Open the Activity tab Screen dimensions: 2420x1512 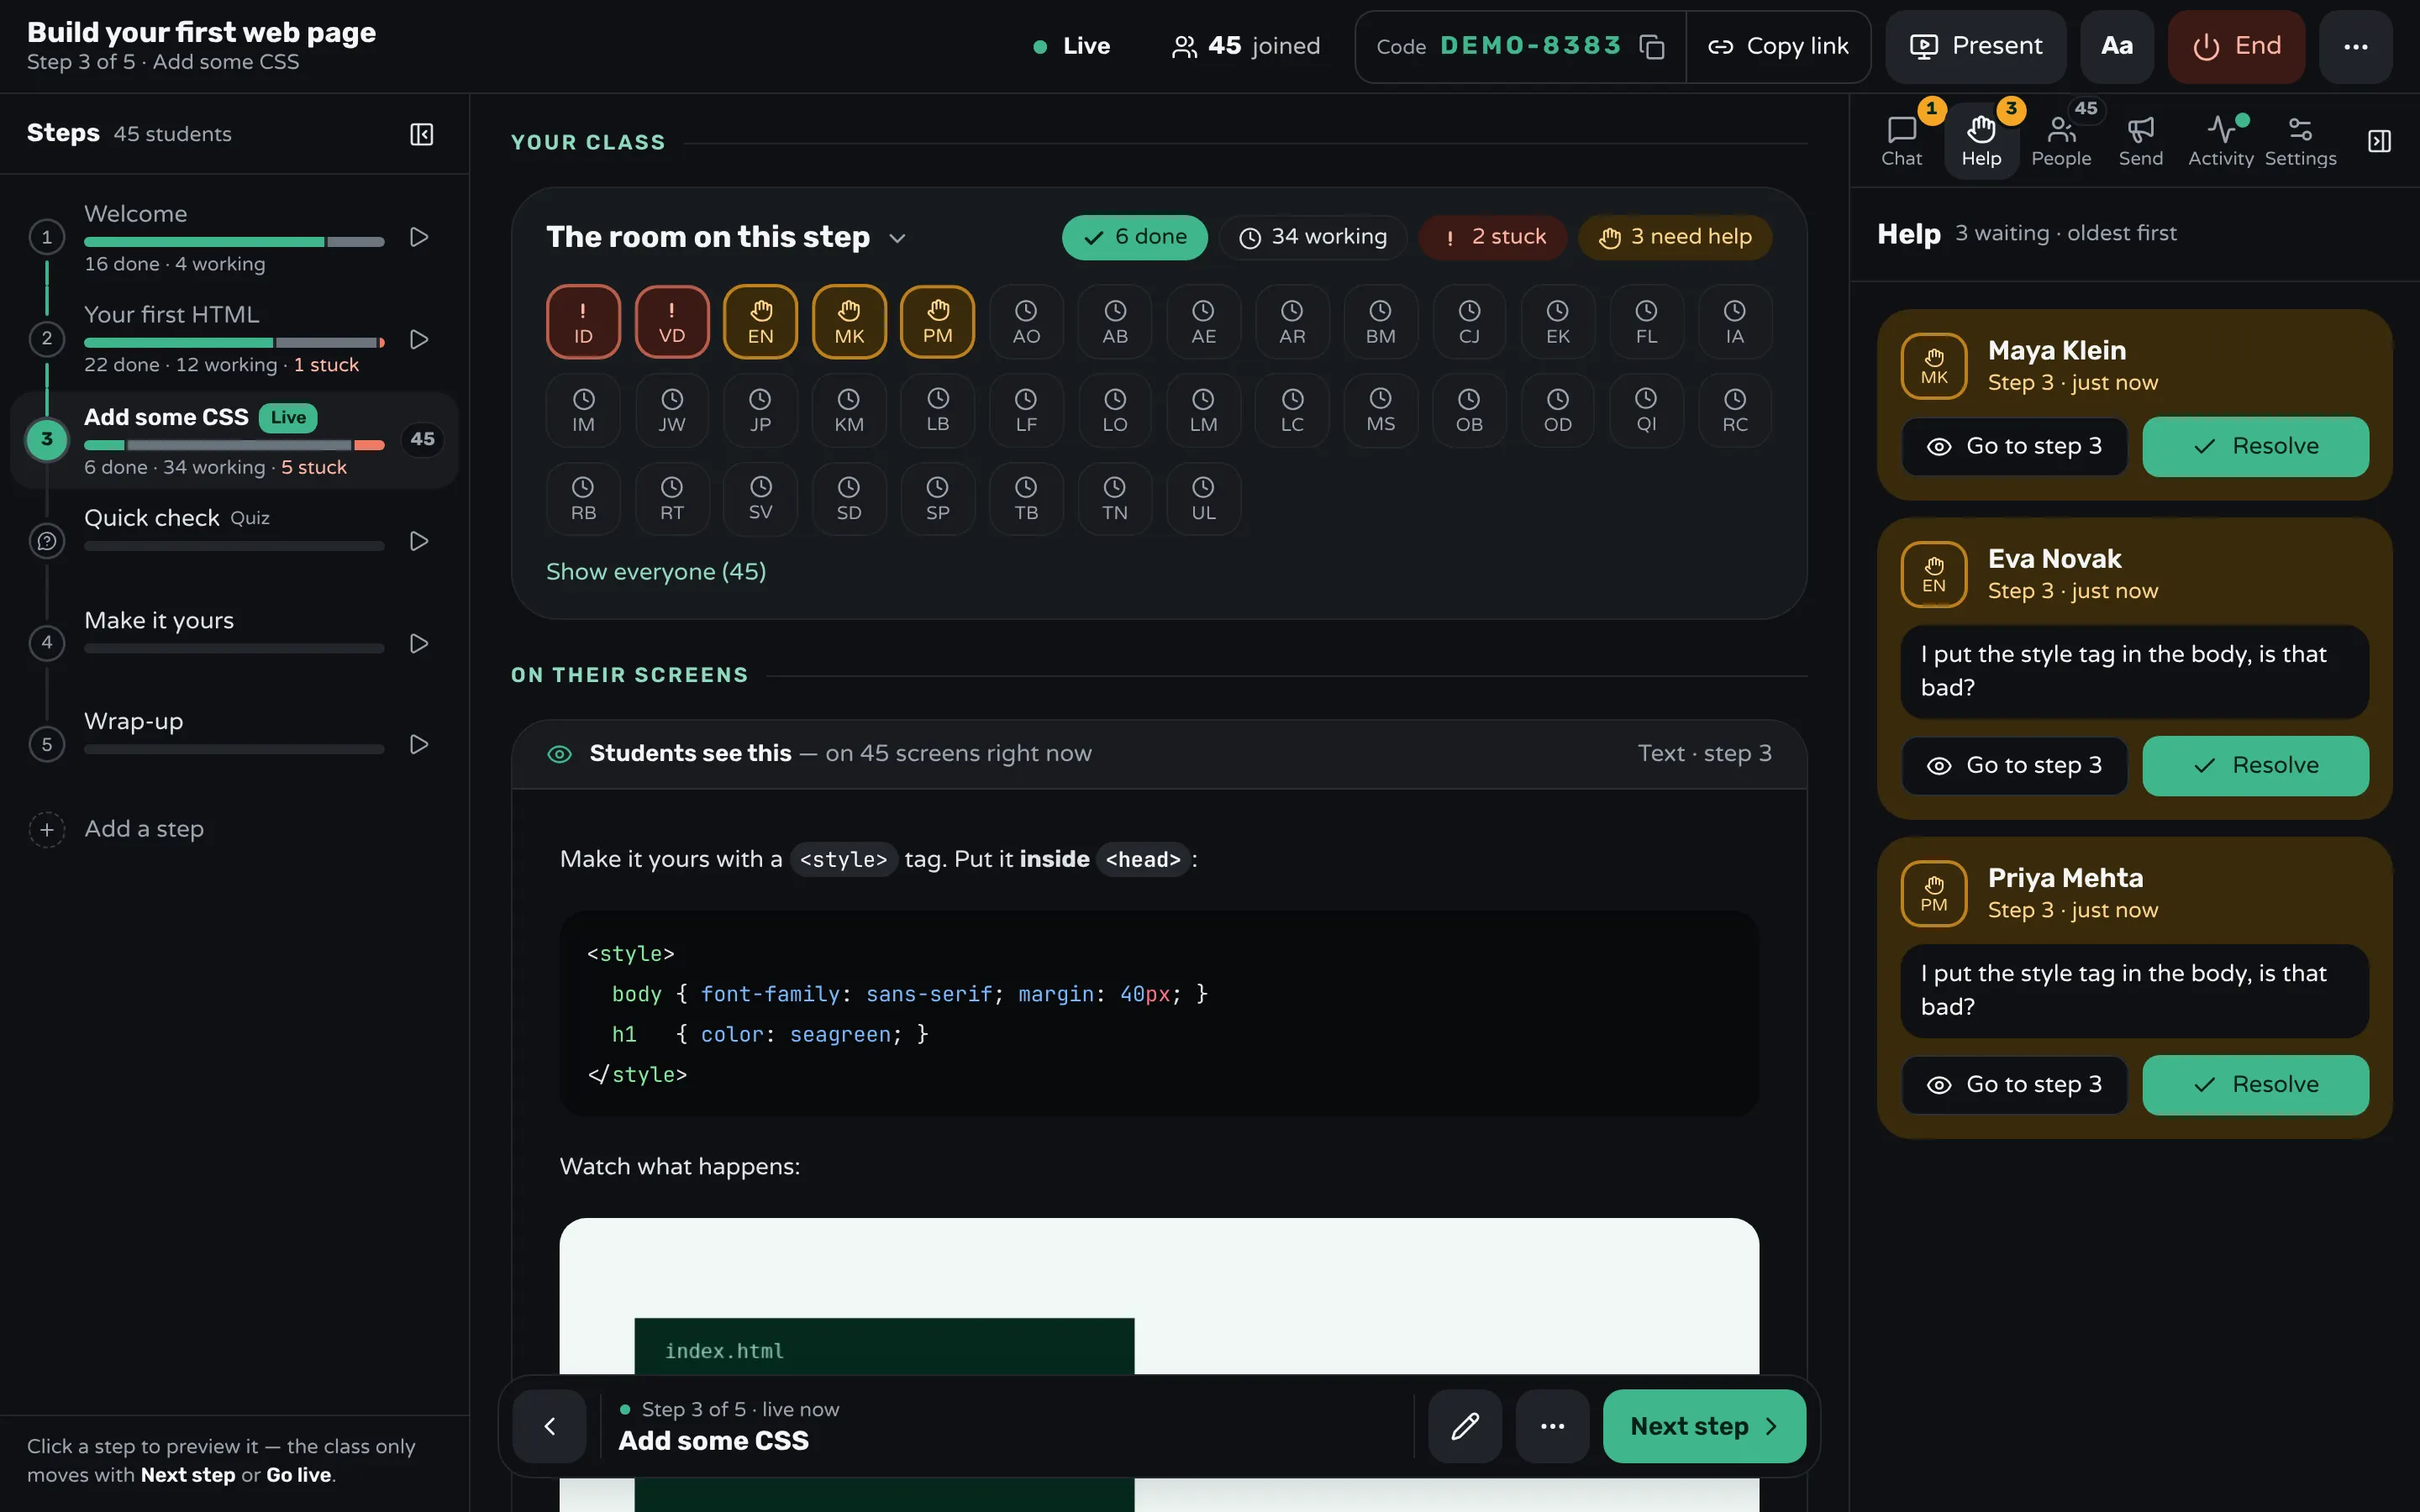click(x=2220, y=141)
